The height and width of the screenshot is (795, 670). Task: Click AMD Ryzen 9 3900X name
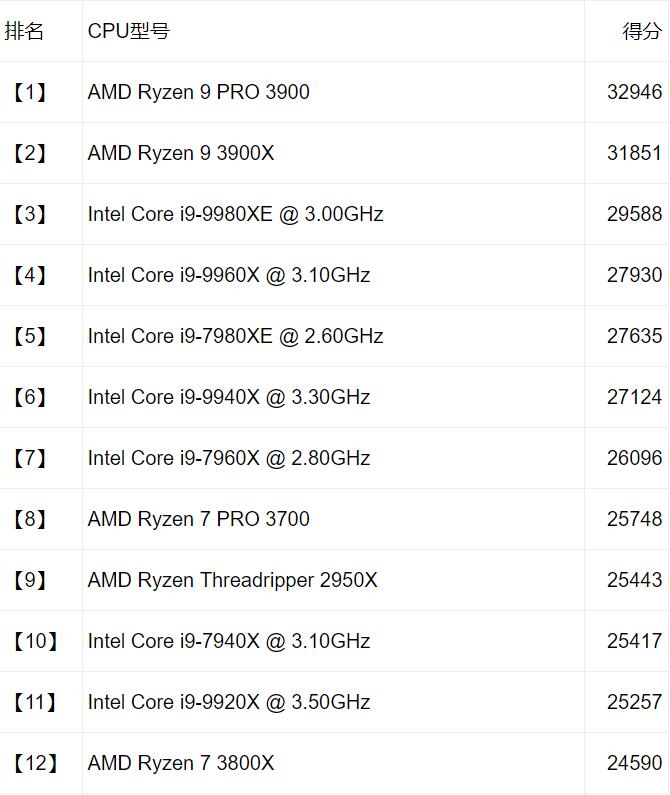(x=180, y=153)
